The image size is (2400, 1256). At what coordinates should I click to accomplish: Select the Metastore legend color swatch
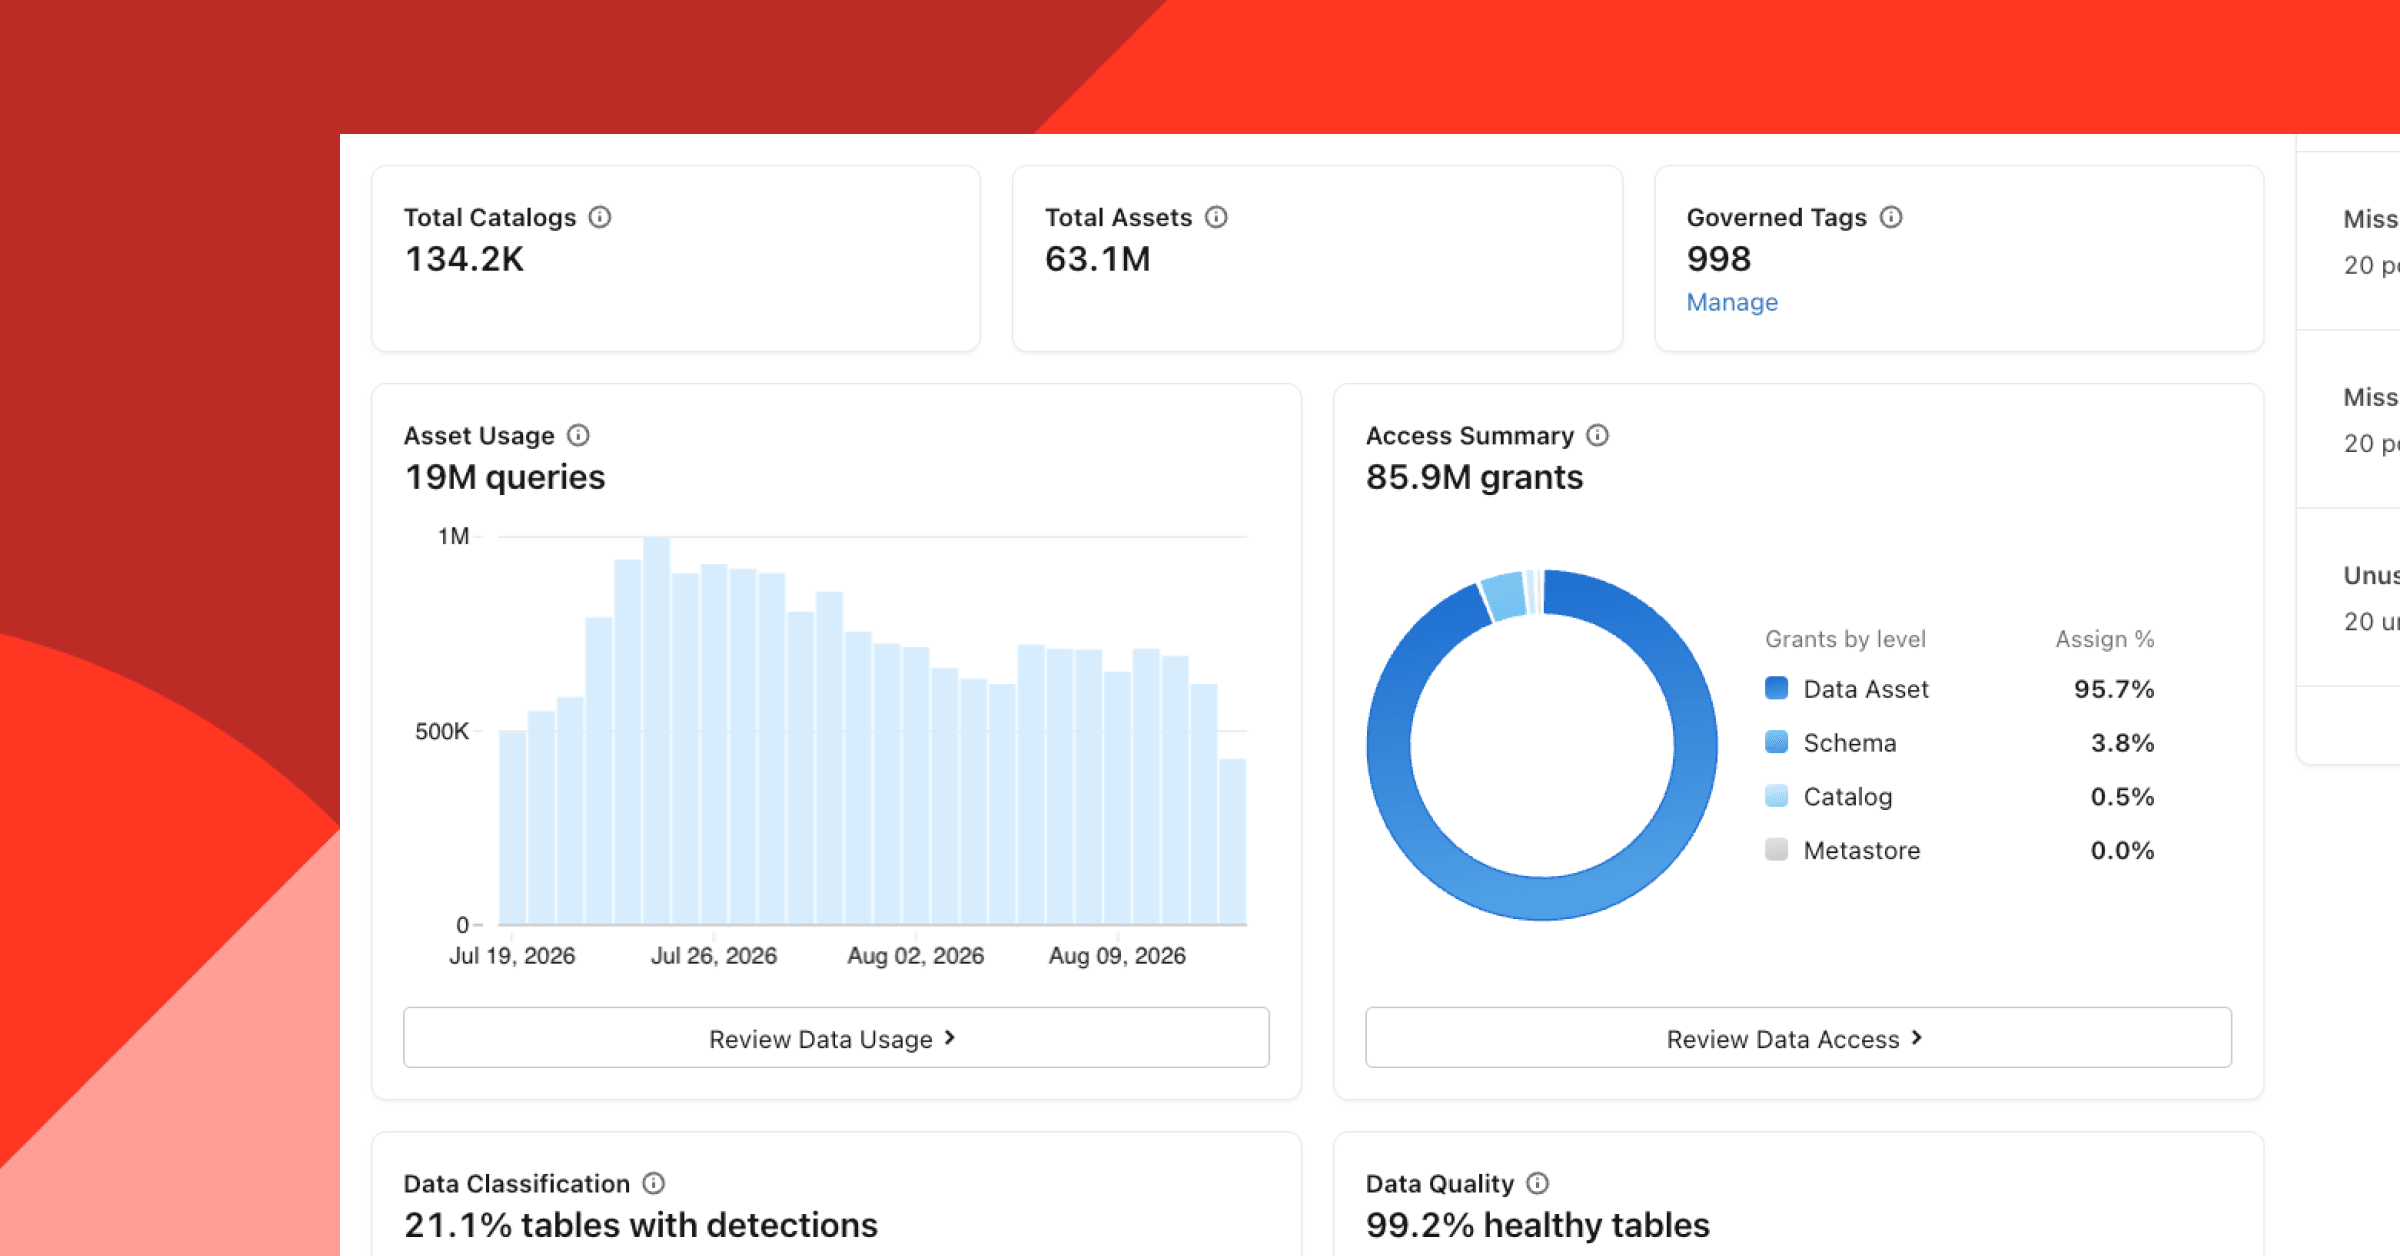[x=1776, y=850]
